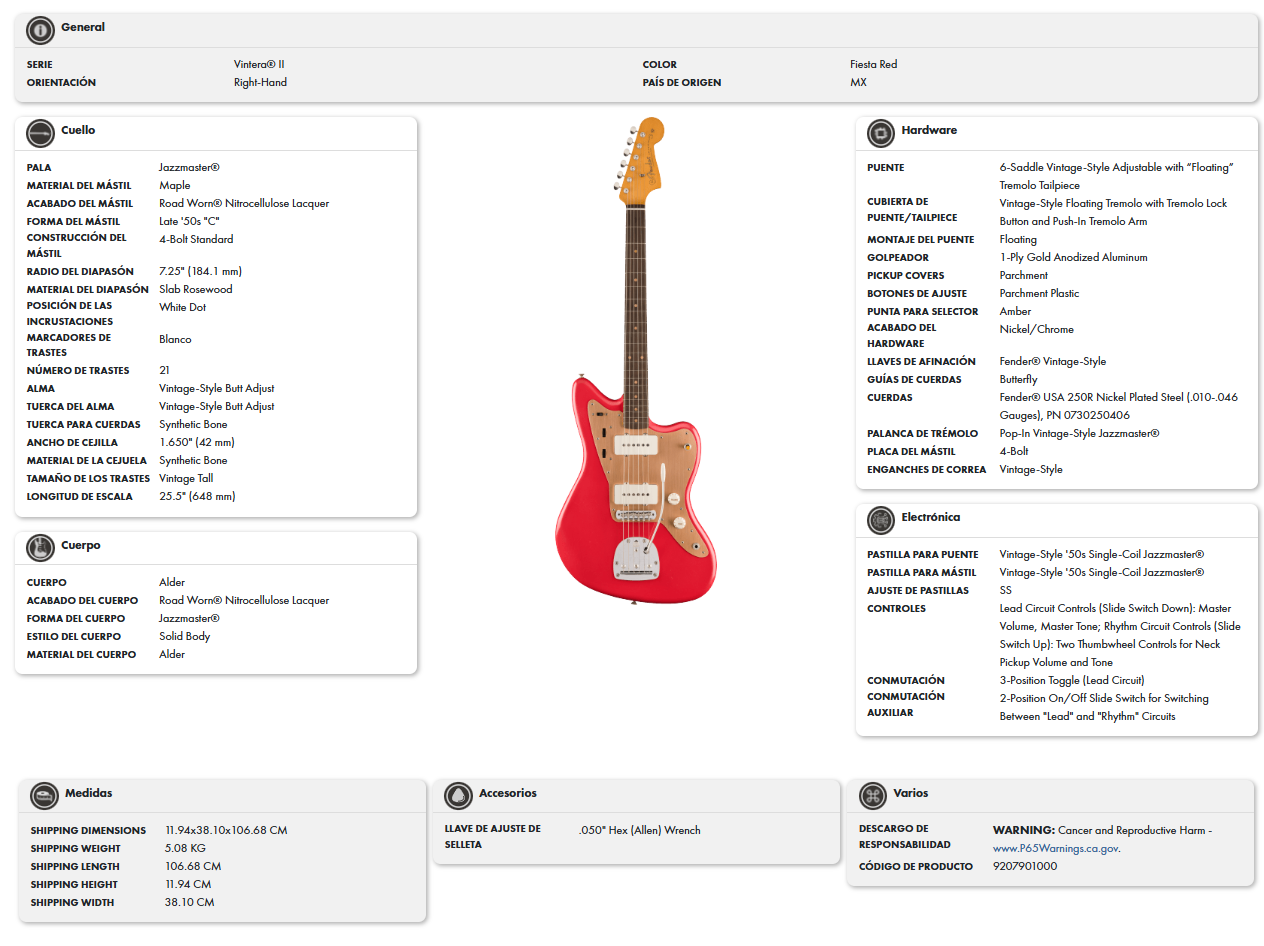Select the Parchment pickup covers value

(1024, 275)
